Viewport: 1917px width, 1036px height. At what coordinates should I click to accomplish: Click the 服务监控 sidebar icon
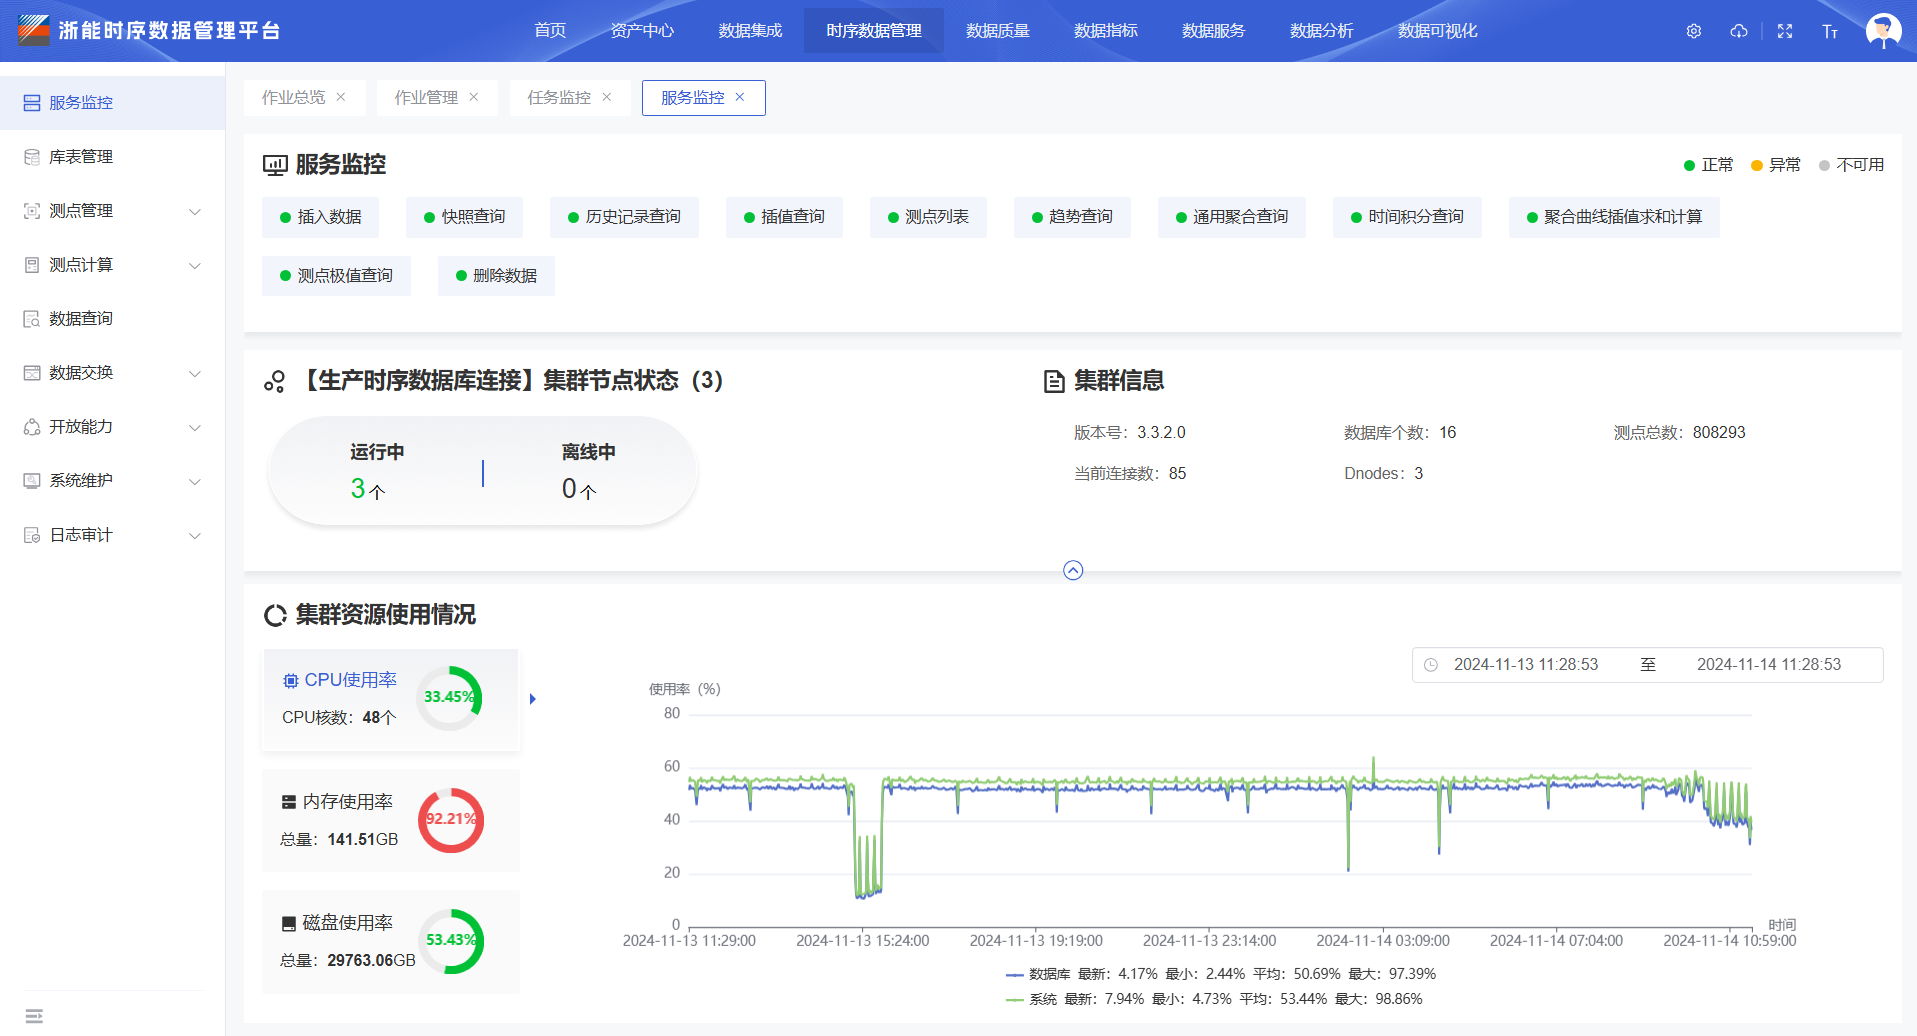(32, 103)
